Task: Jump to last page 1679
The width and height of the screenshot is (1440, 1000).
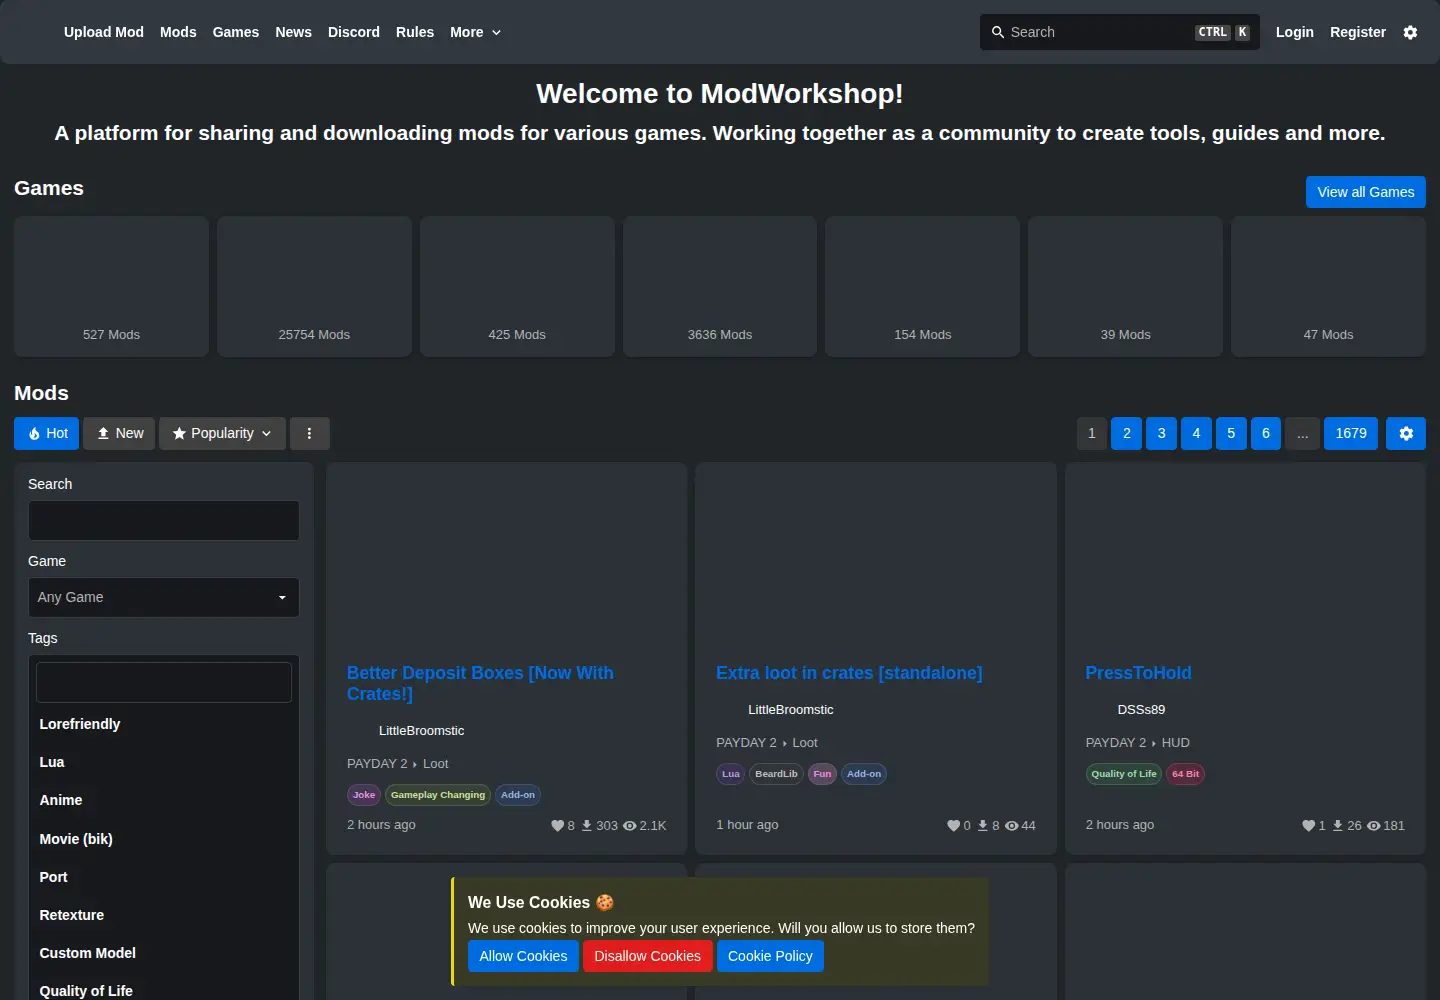Action: pyautogui.click(x=1351, y=433)
